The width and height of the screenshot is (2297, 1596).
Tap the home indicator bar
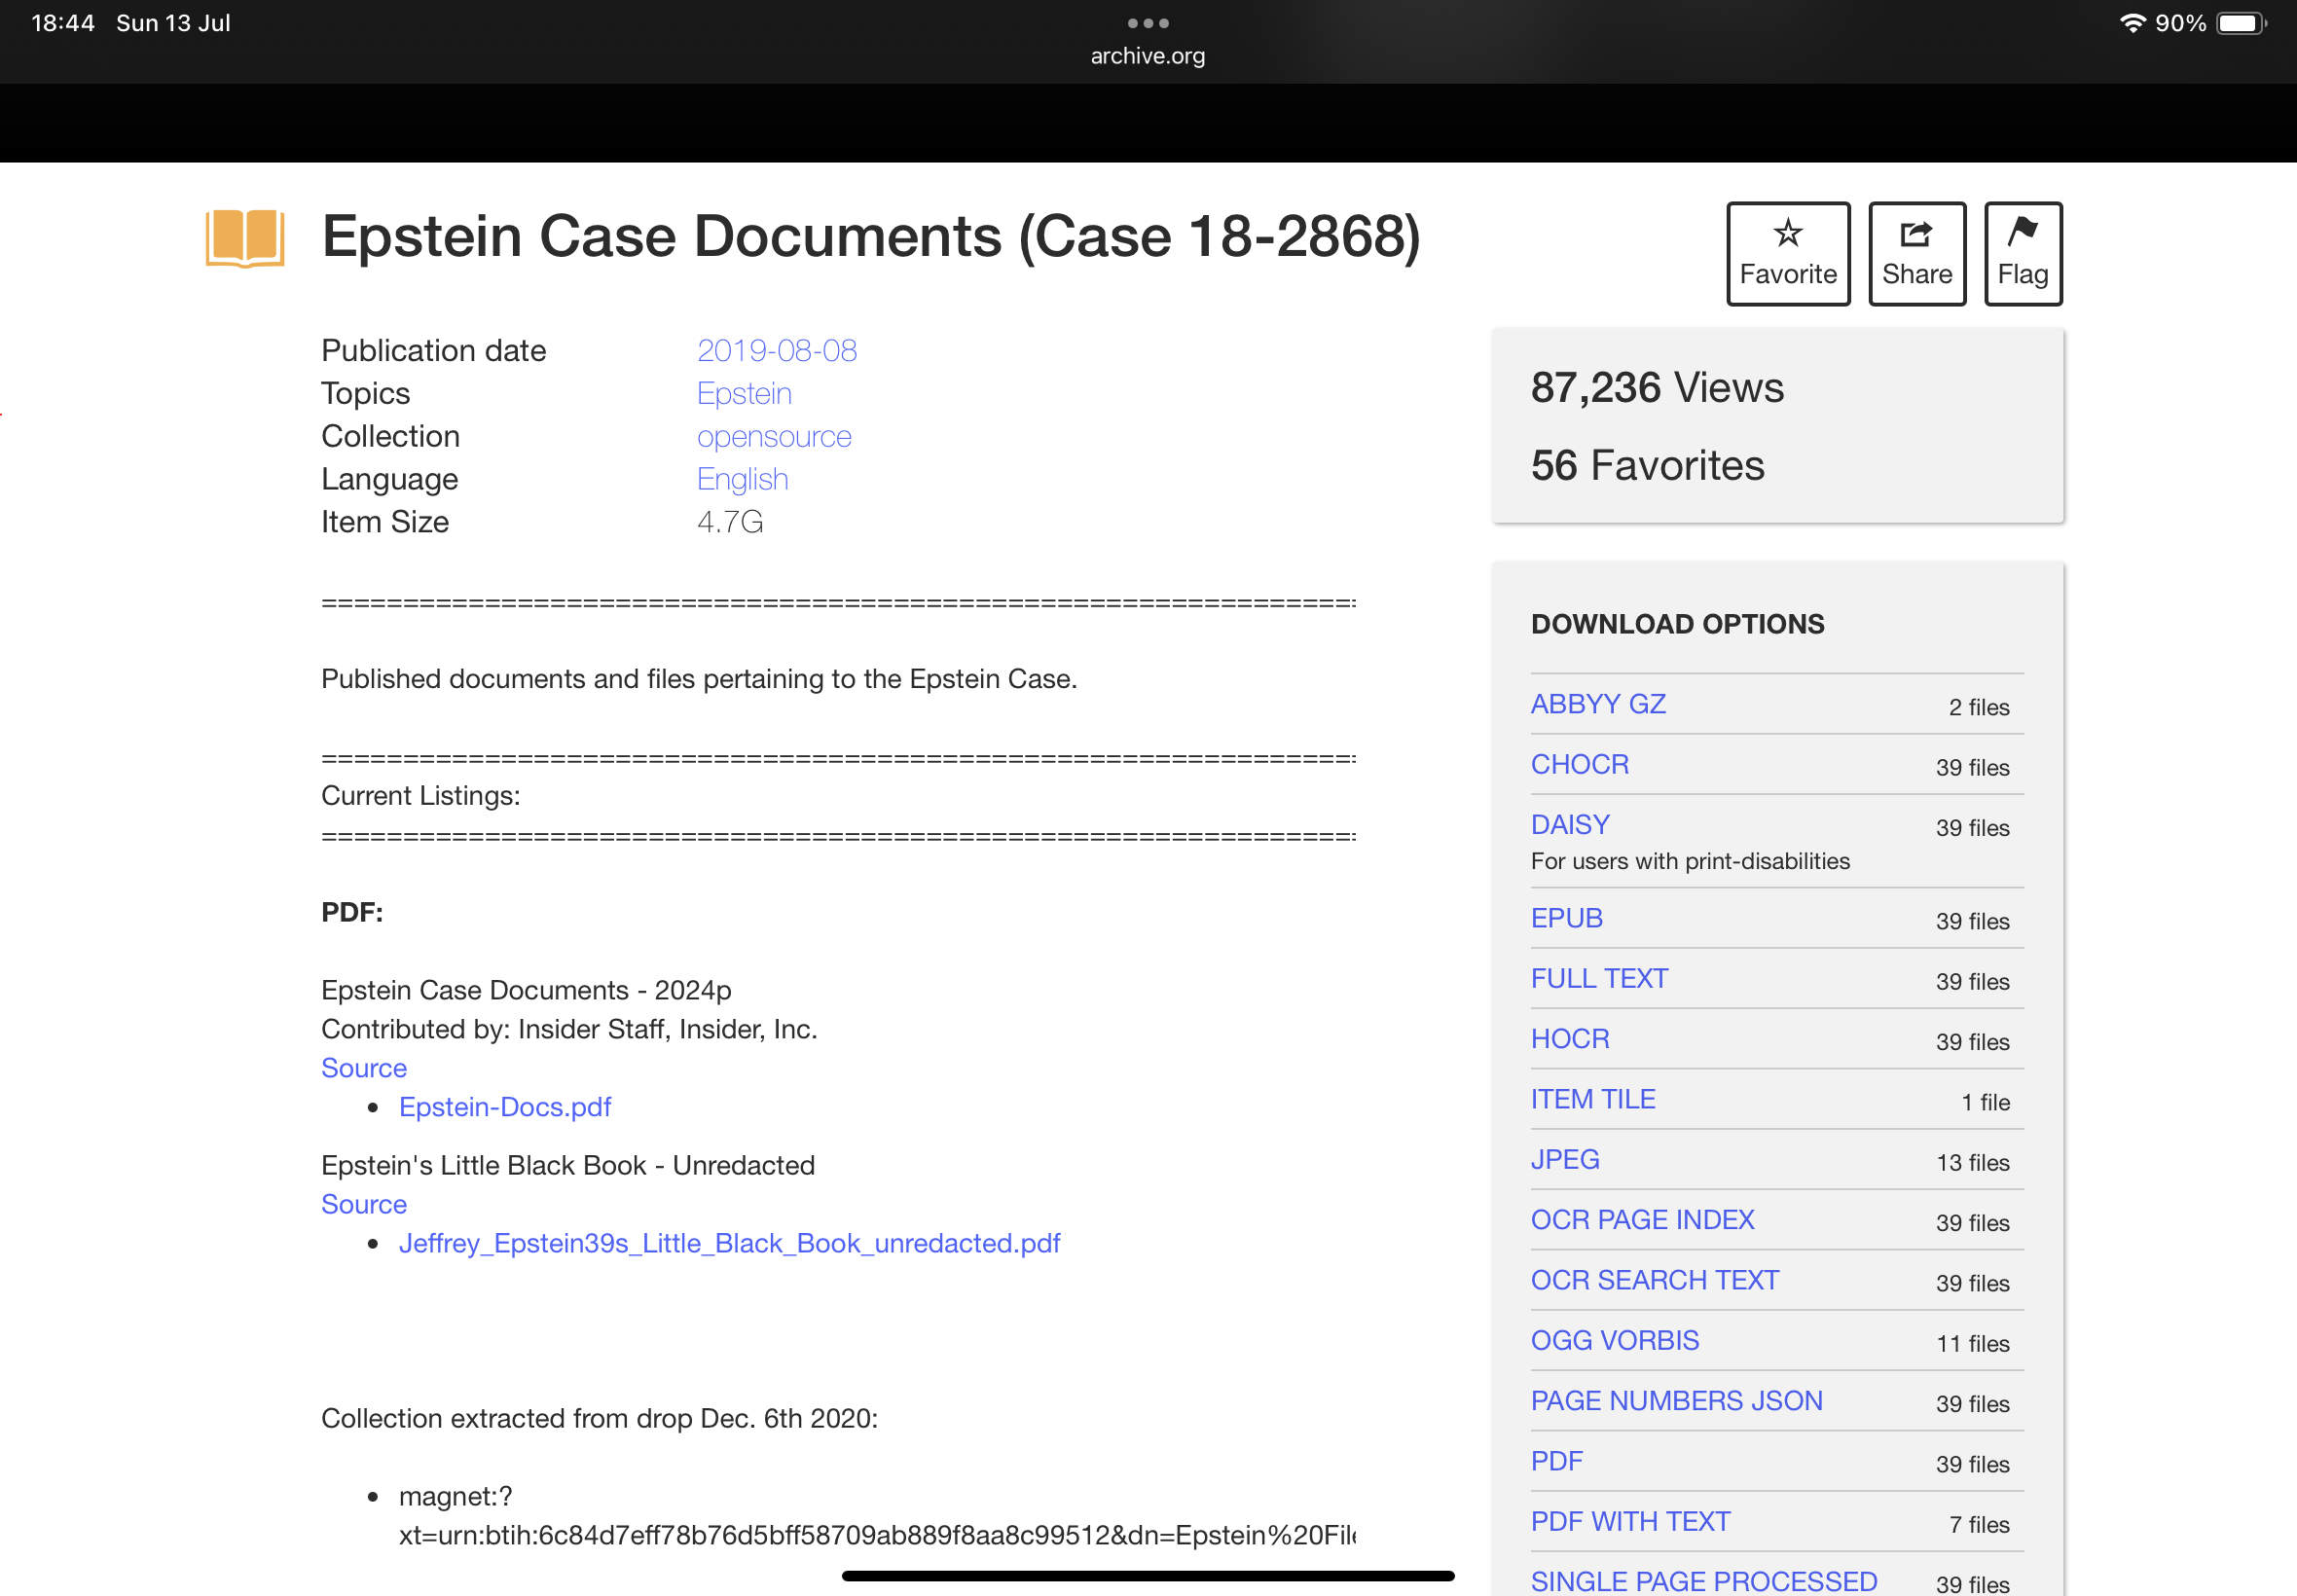tap(1148, 1576)
